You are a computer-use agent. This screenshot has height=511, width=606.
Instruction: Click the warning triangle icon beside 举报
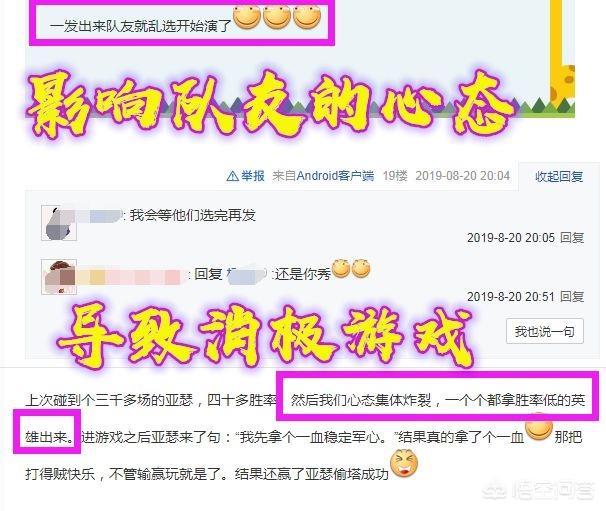coord(233,176)
